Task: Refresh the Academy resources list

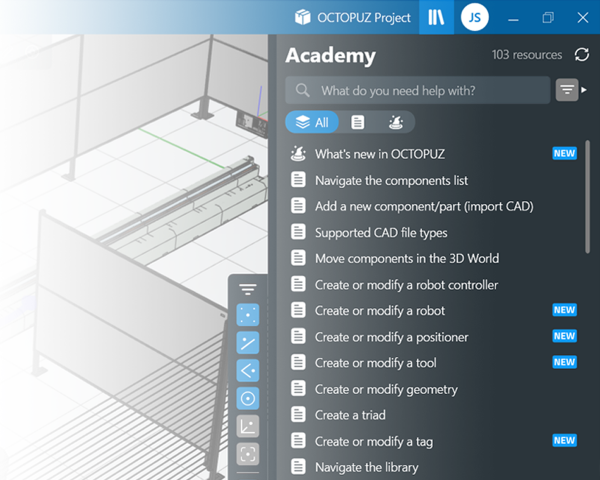Action: (582, 55)
